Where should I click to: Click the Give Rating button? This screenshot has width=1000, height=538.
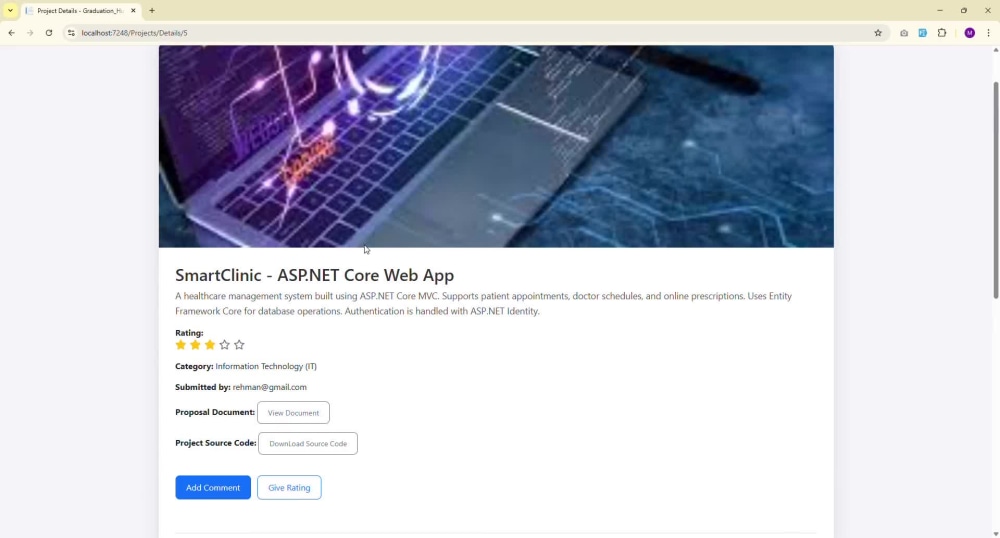pos(289,488)
